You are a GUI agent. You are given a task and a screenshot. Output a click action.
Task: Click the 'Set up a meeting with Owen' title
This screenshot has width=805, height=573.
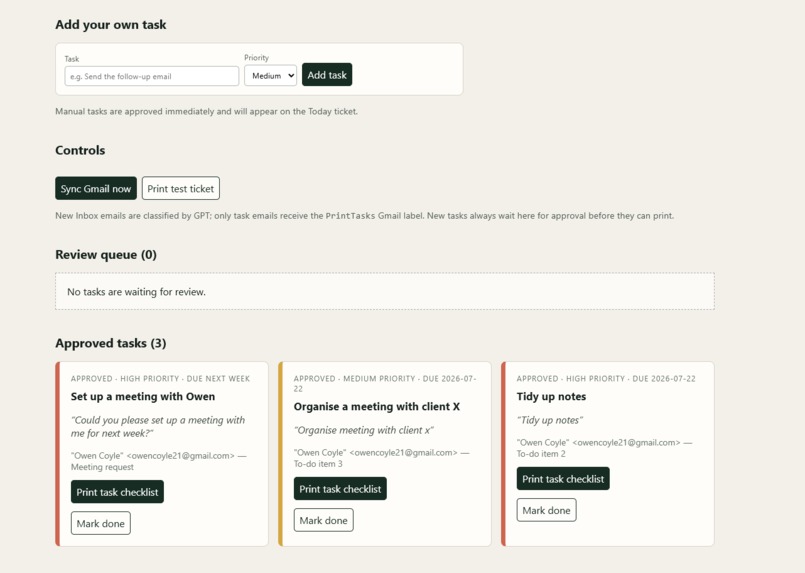coord(143,396)
